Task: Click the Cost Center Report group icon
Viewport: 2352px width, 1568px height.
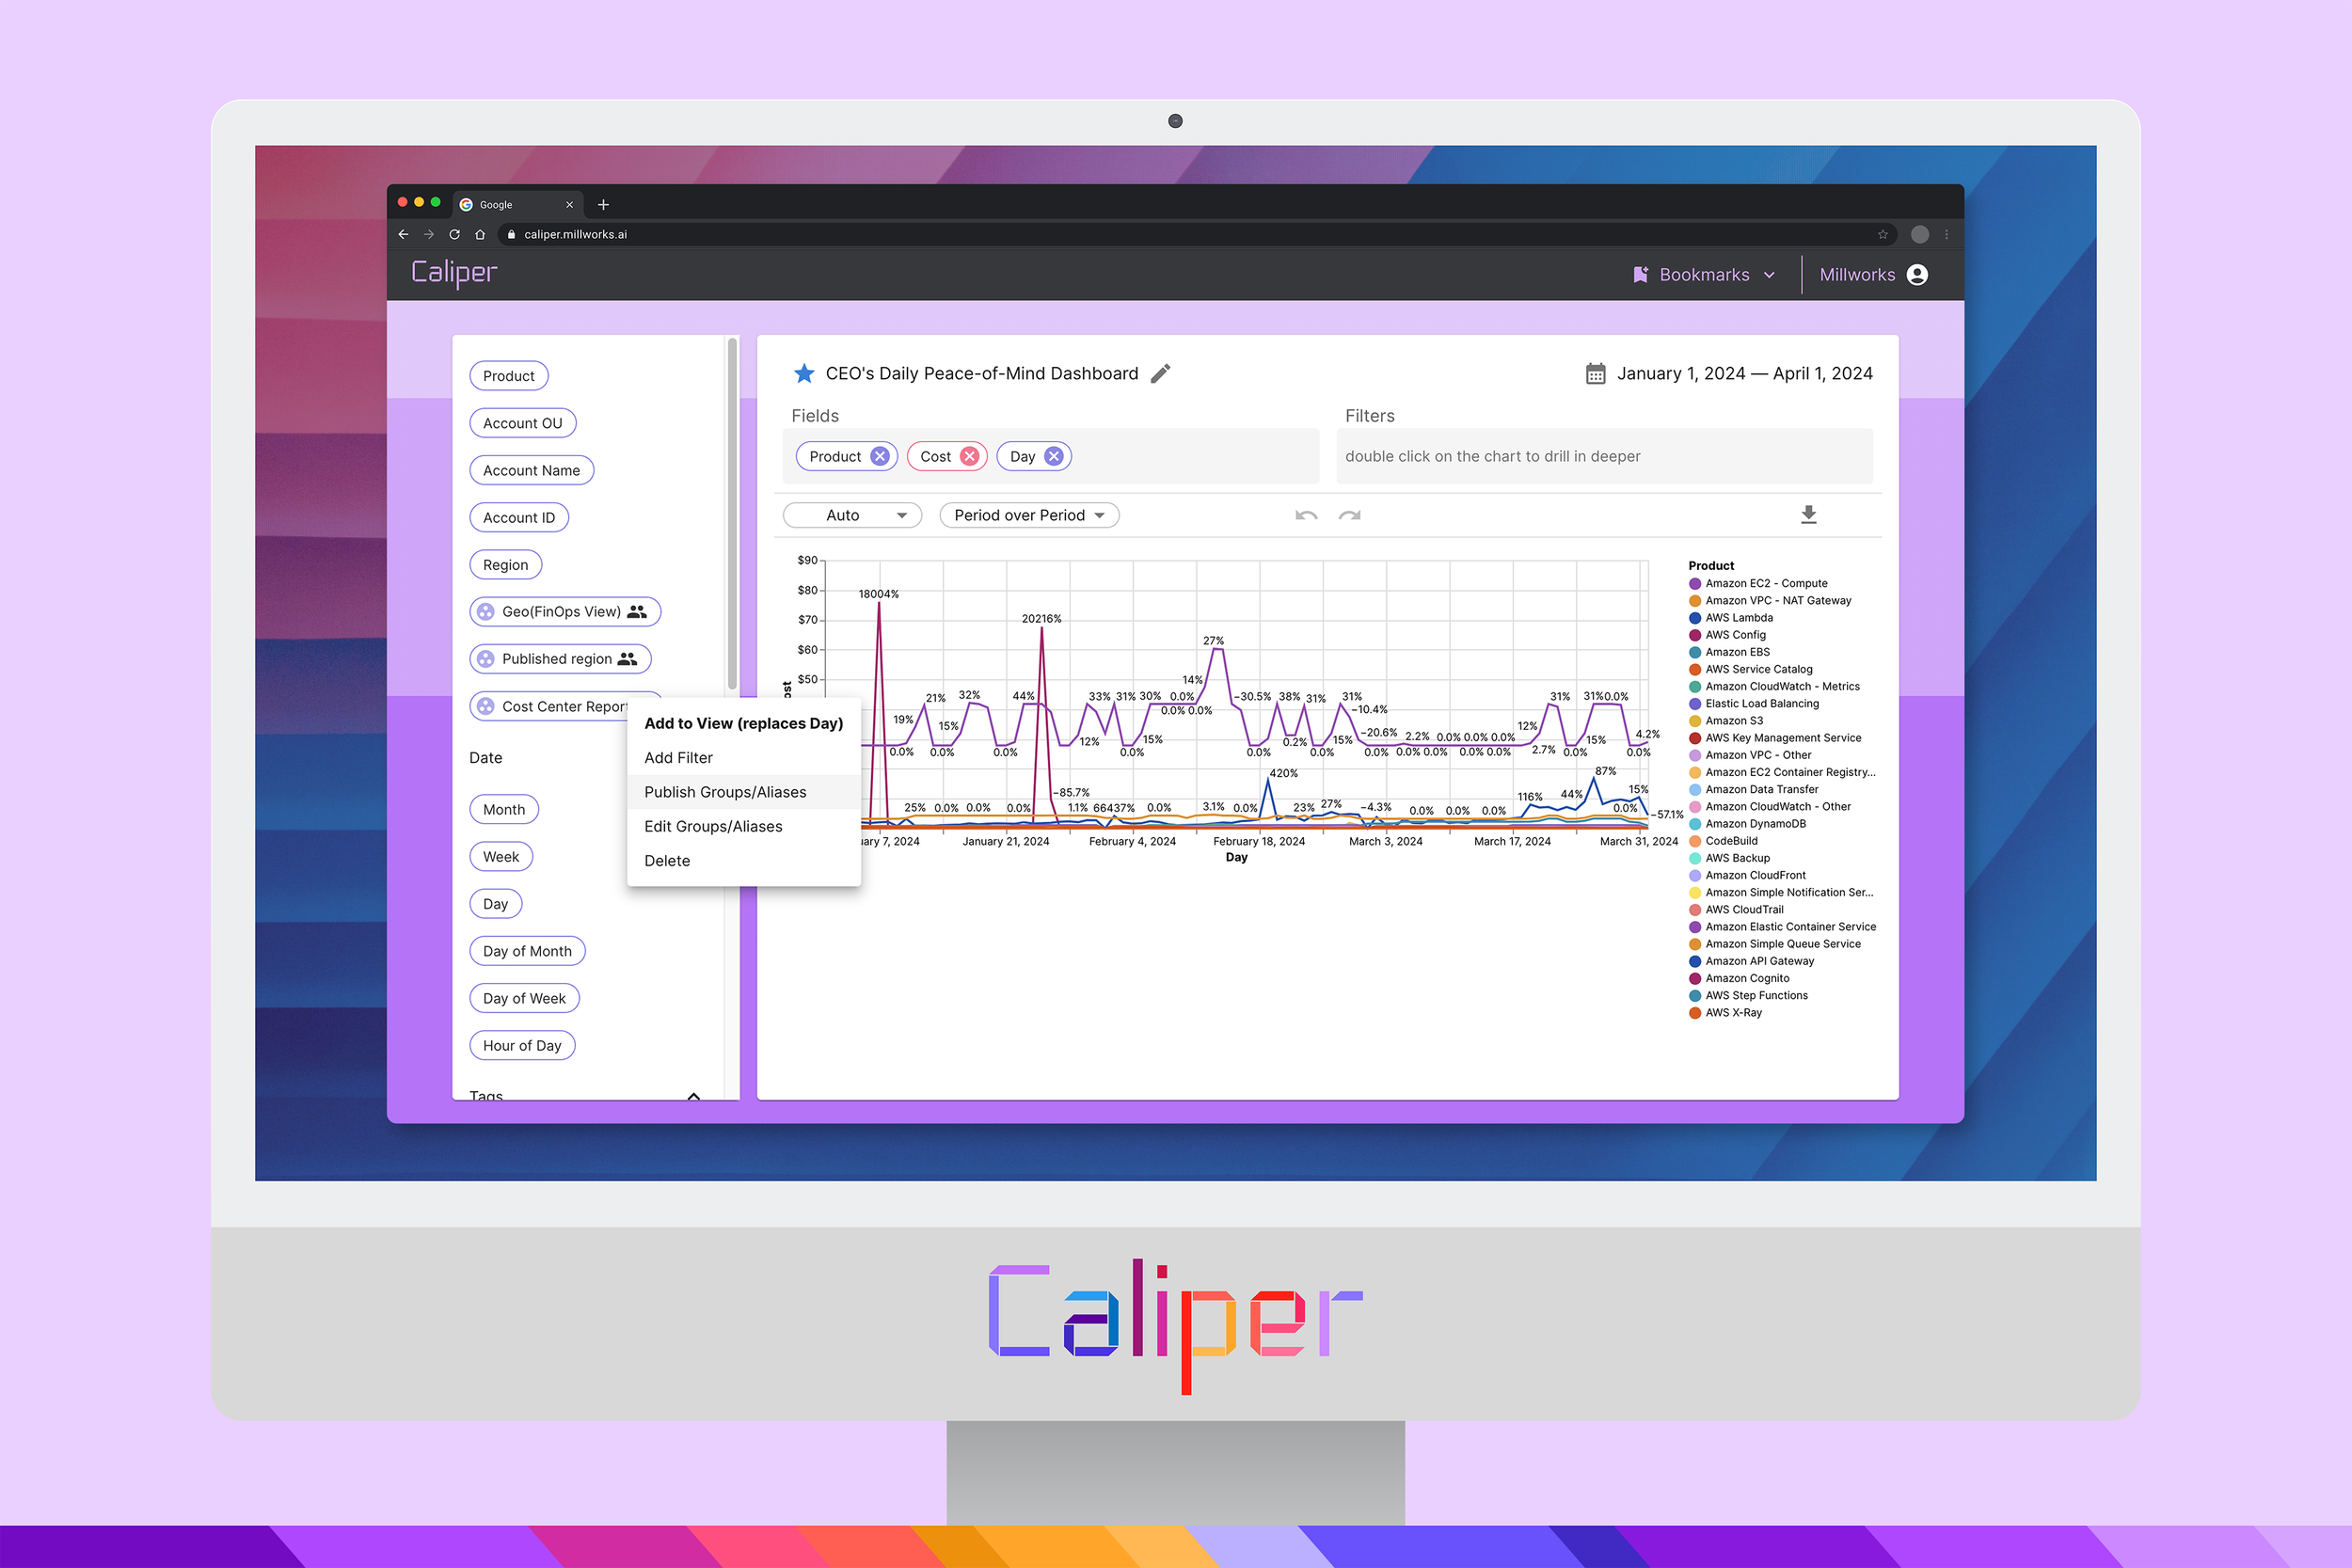Action: [485, 706]
